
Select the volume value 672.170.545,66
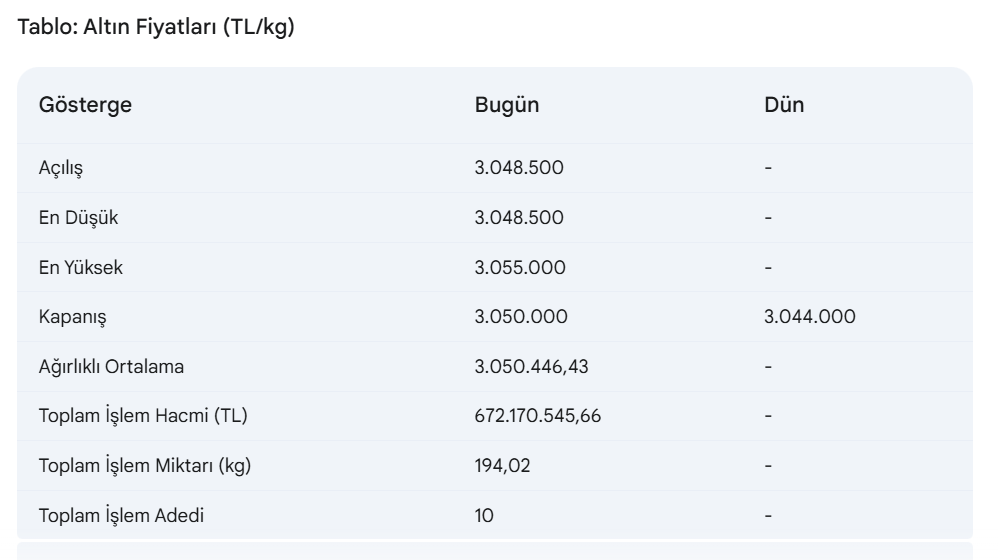point(538,416)
